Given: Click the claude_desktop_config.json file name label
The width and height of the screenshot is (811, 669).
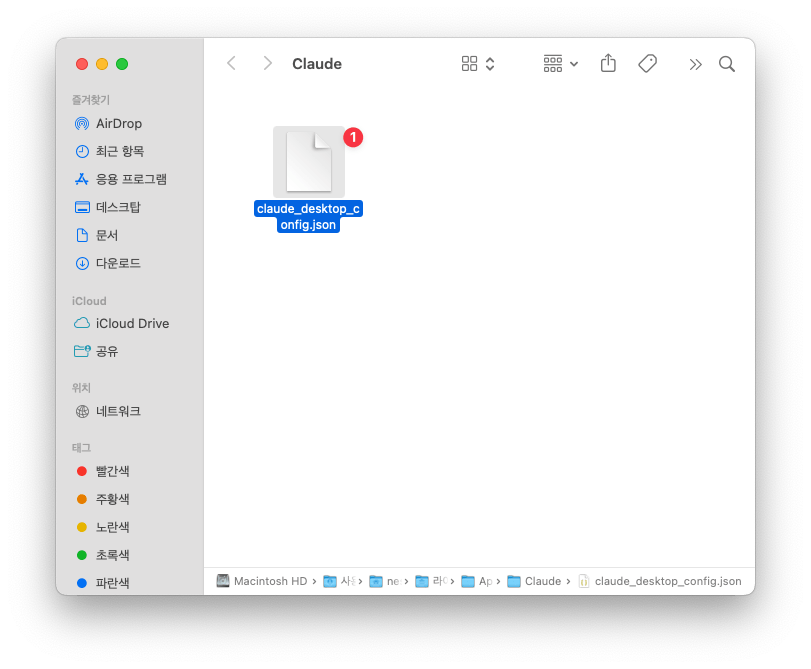Looking at the screenshot, I should click(308, 216).
